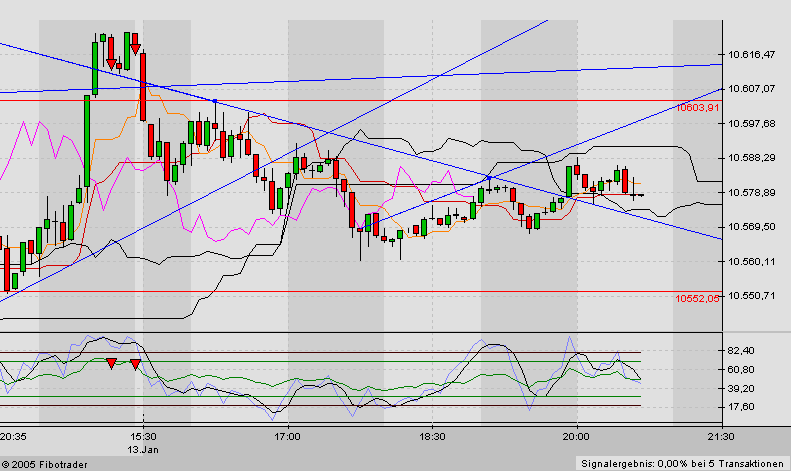Screen dimensions: 791x471
Task: Click the 10.616,47 price axis label
Action: [x=751, y=54]
